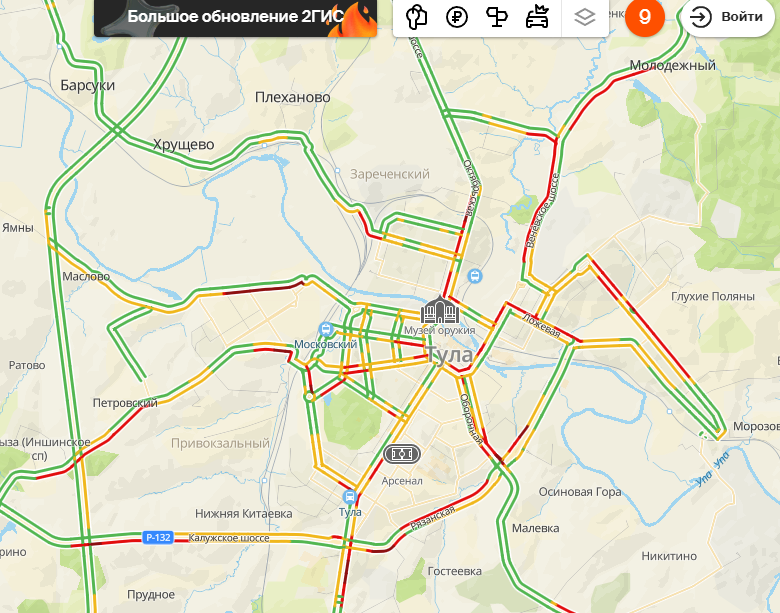780x613 pixels.
Task: Select the Тула bus station icon
Action: click(350, 496)
